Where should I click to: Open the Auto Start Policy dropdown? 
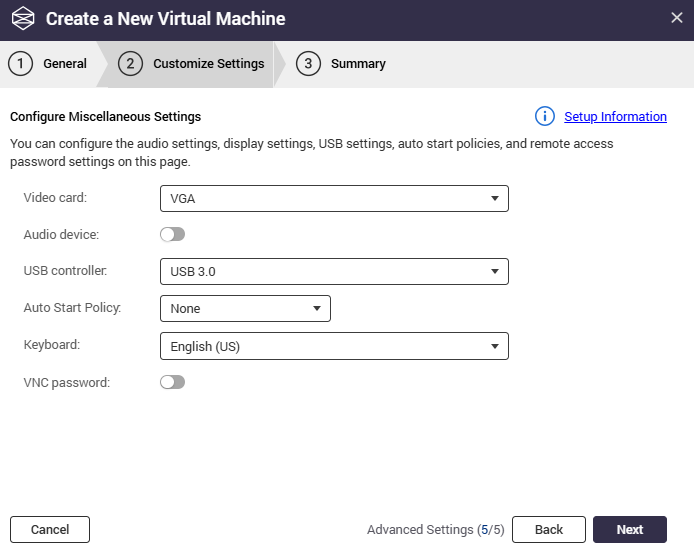tap(245, 309)
